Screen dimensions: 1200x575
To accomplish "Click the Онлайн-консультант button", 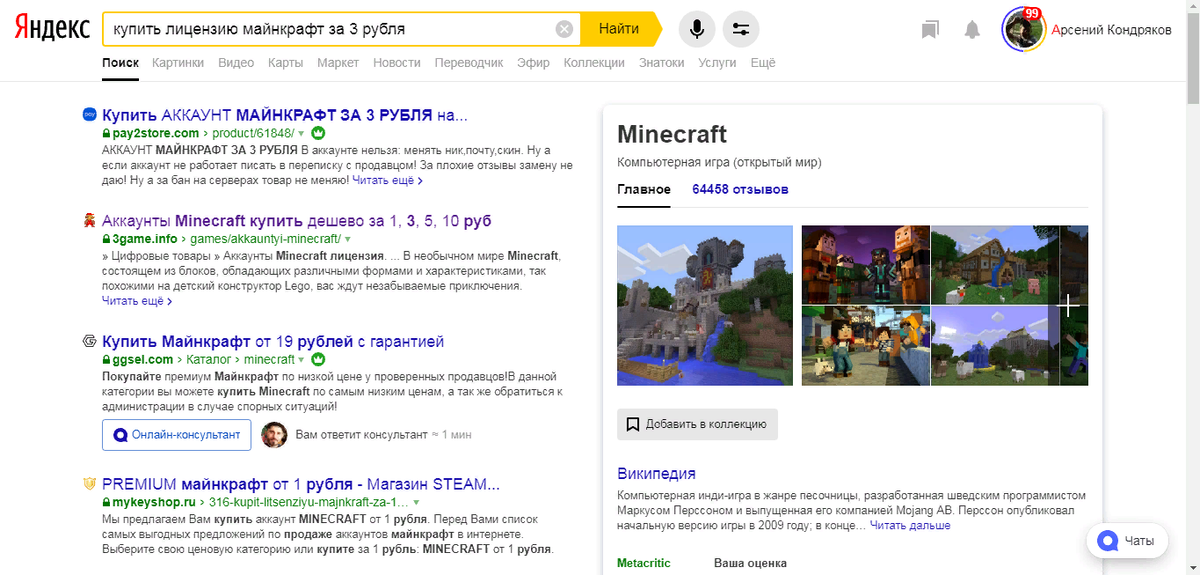I will point(177,435).
